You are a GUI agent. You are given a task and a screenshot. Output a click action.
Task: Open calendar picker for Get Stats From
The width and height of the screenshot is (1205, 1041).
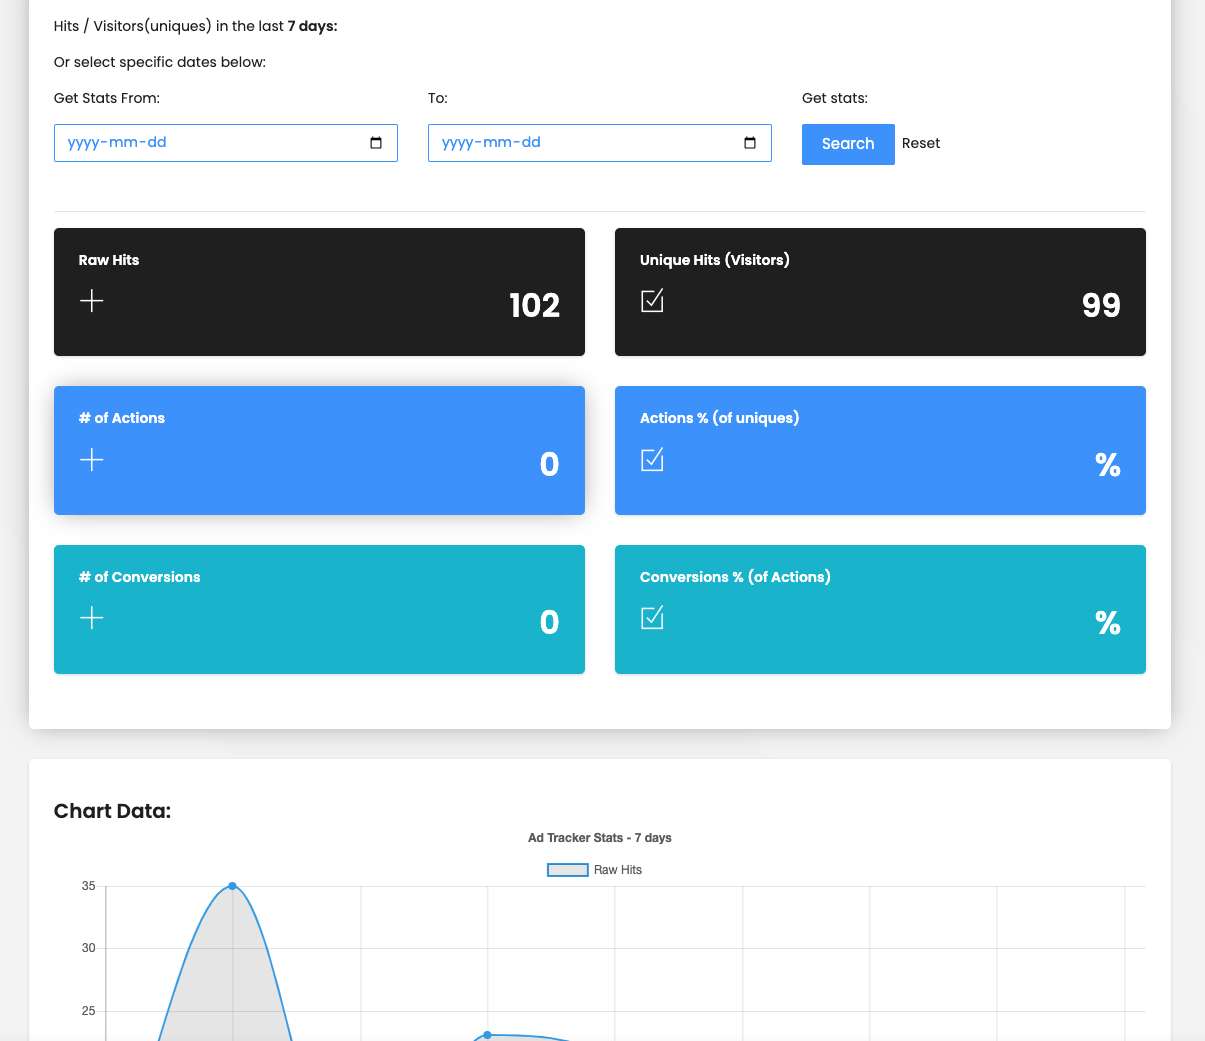pyautogui.click(x=376, y=143)
